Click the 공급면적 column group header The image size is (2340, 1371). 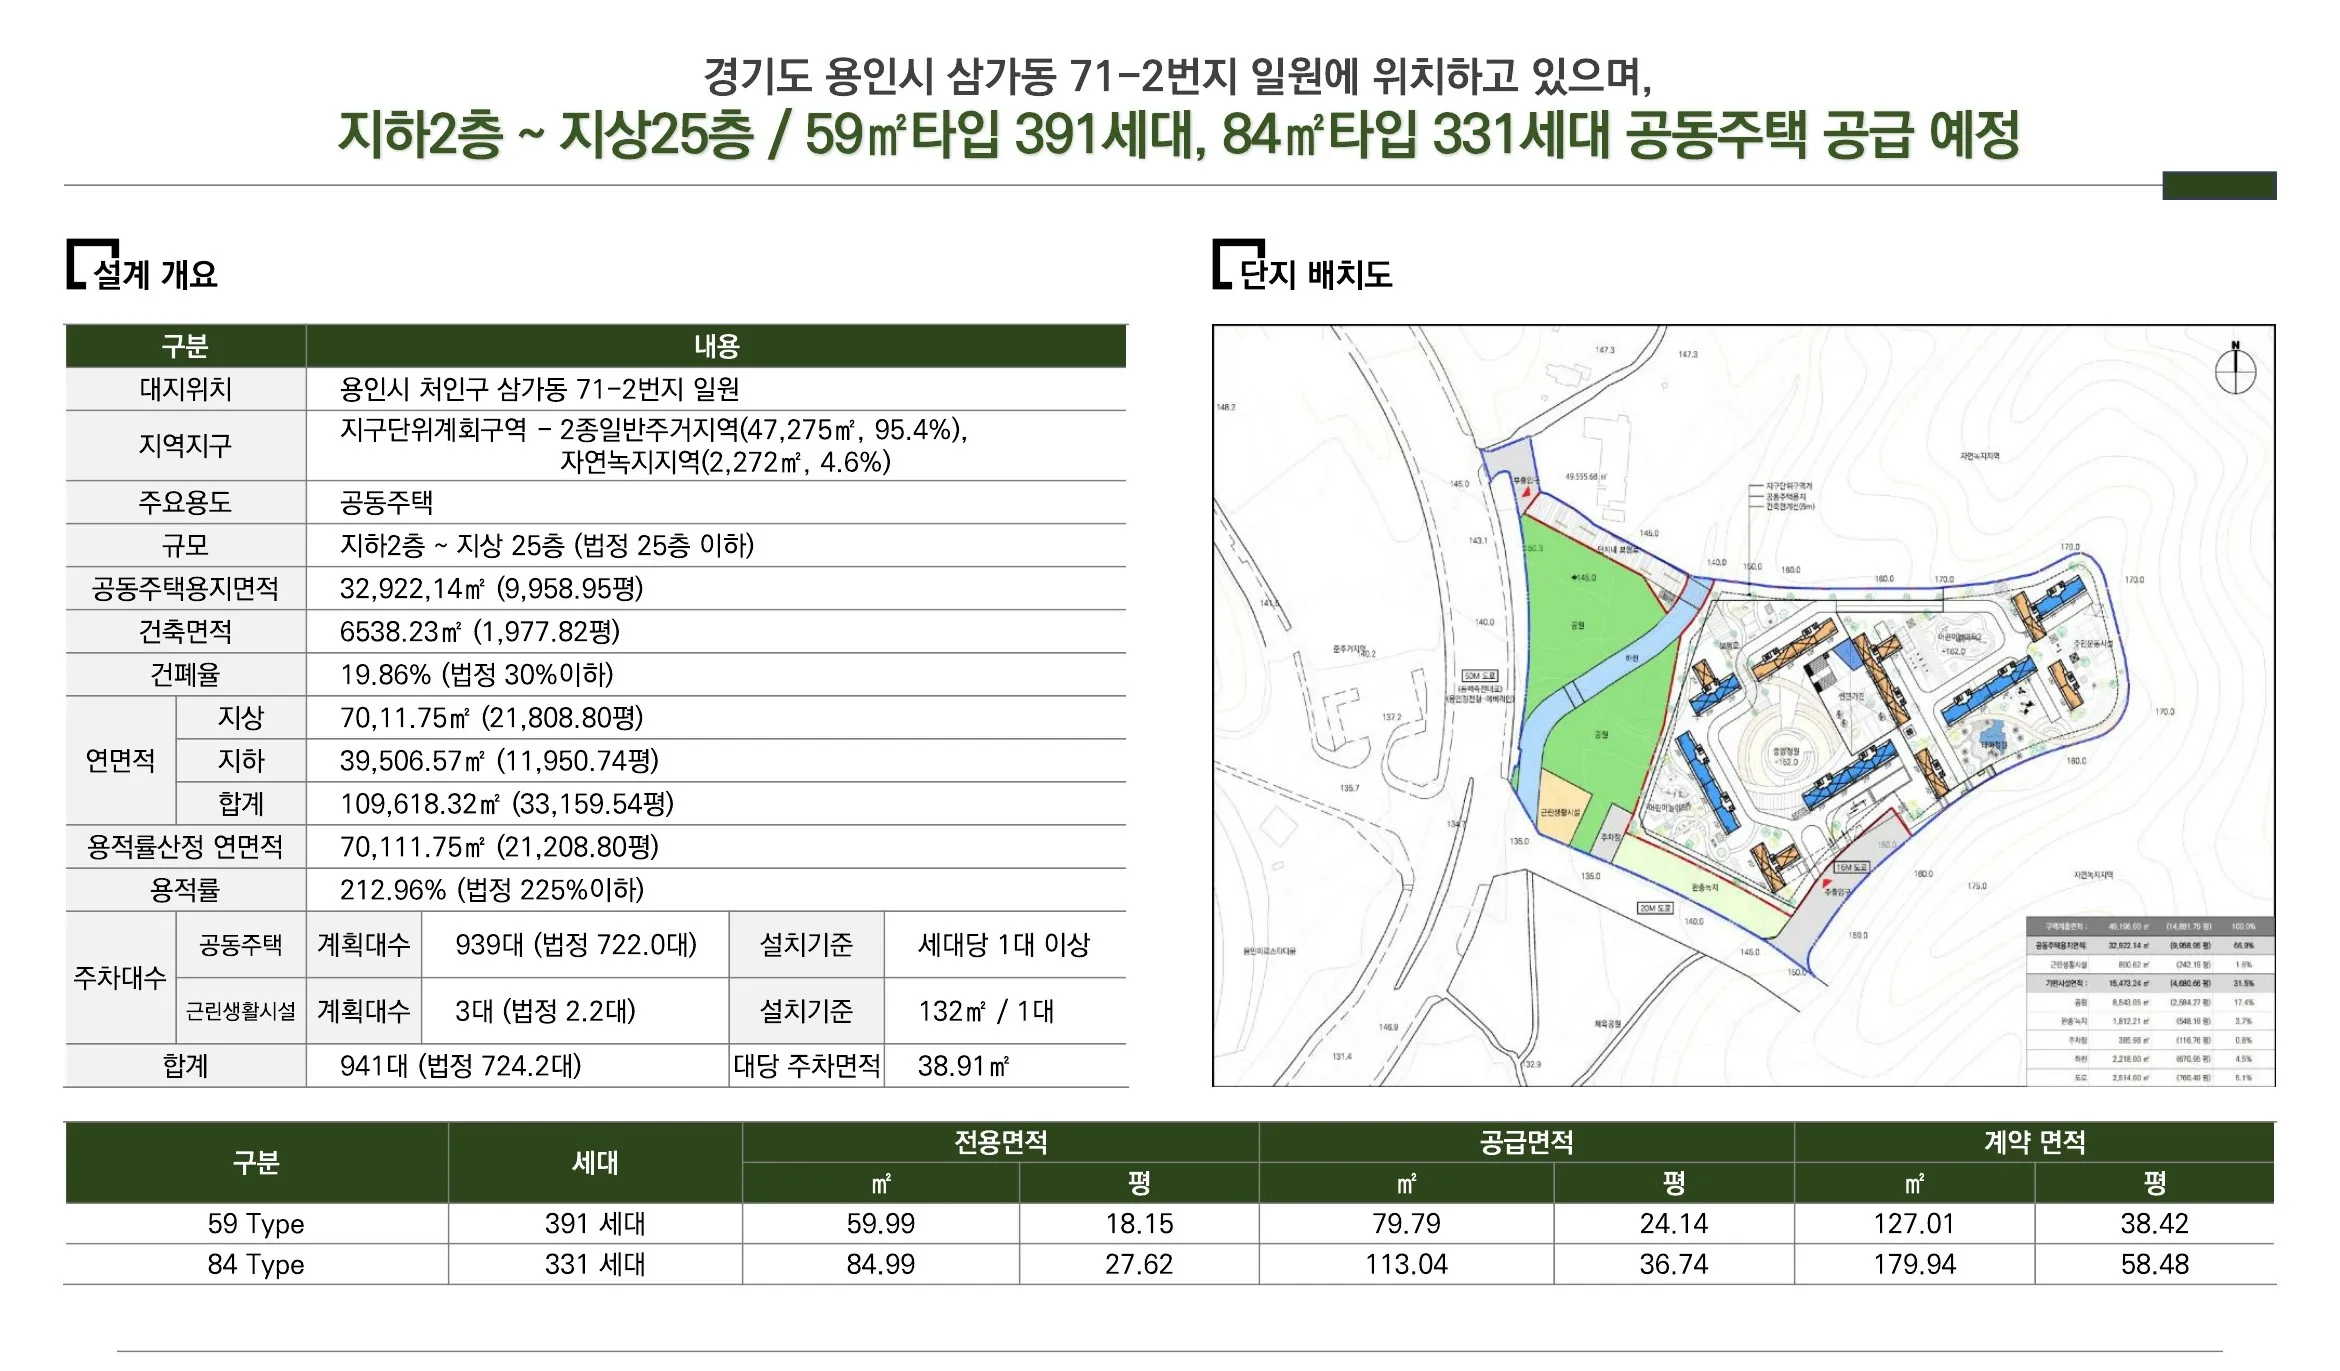pos(1526,1142)
